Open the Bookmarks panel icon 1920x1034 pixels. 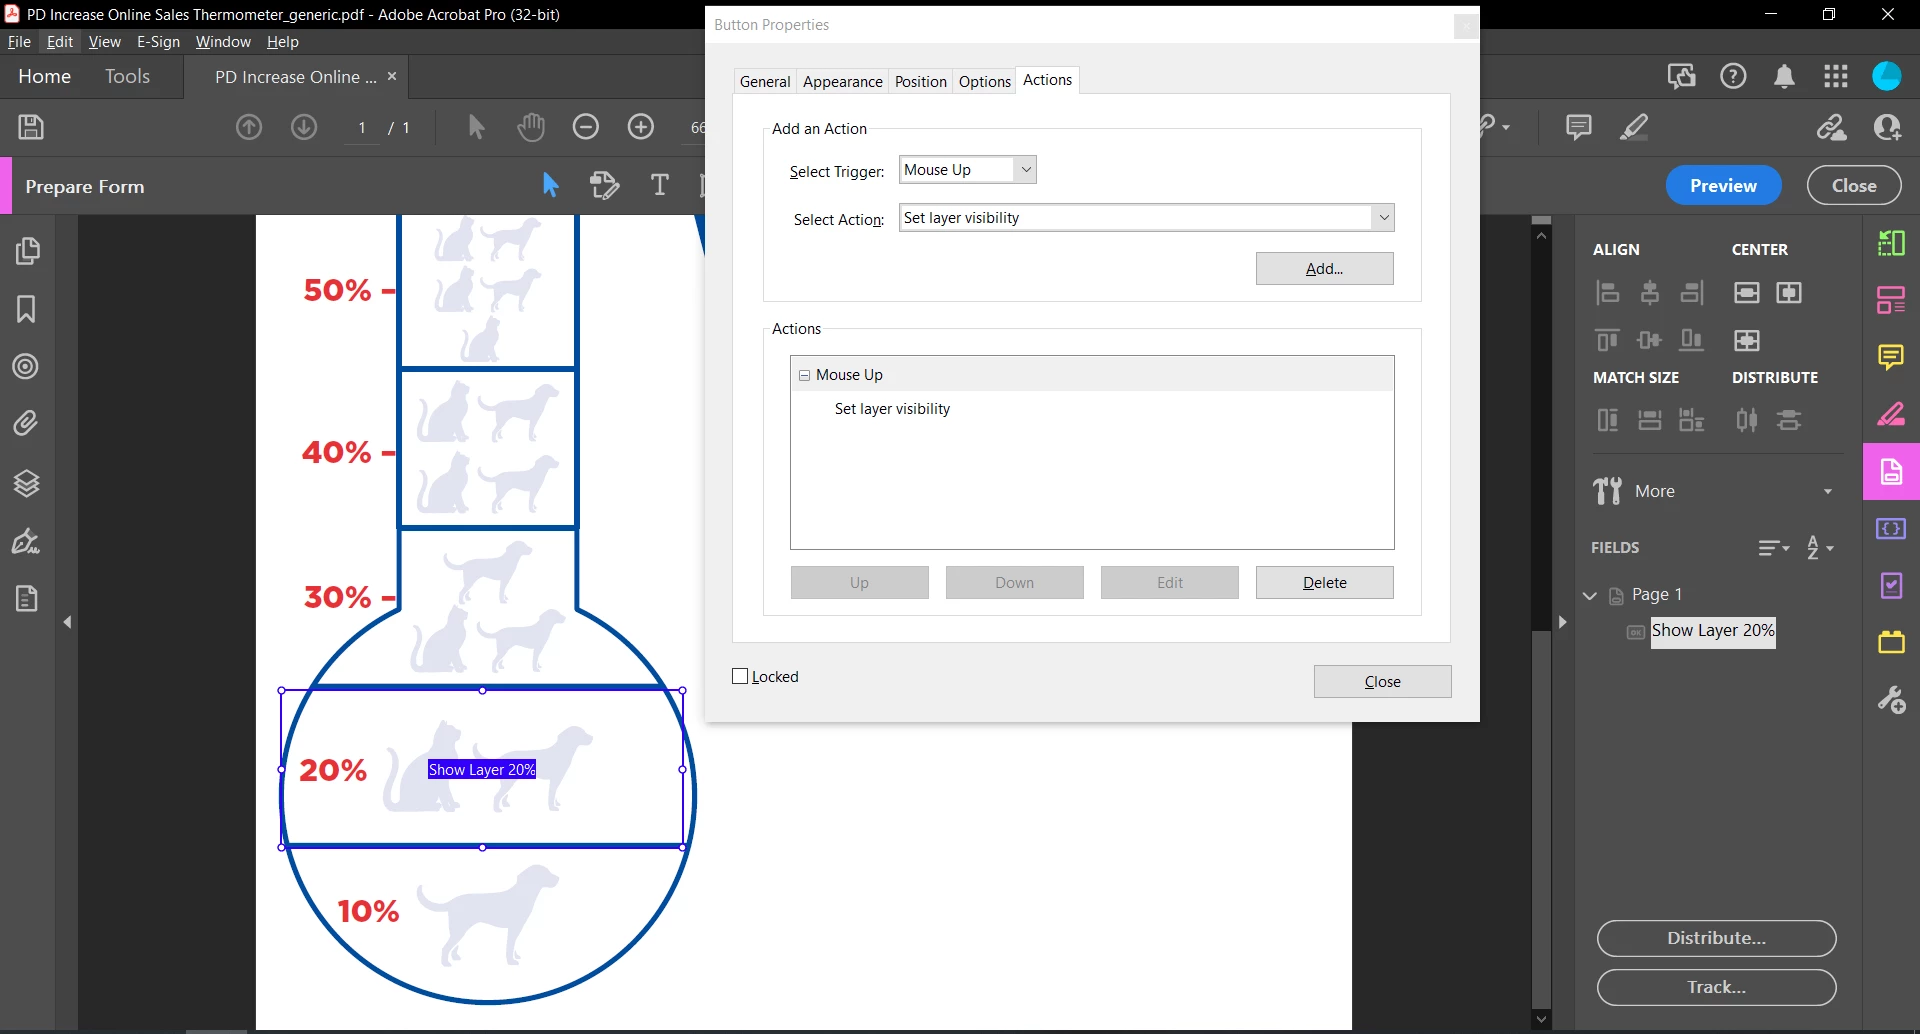(x=27, y=309)
